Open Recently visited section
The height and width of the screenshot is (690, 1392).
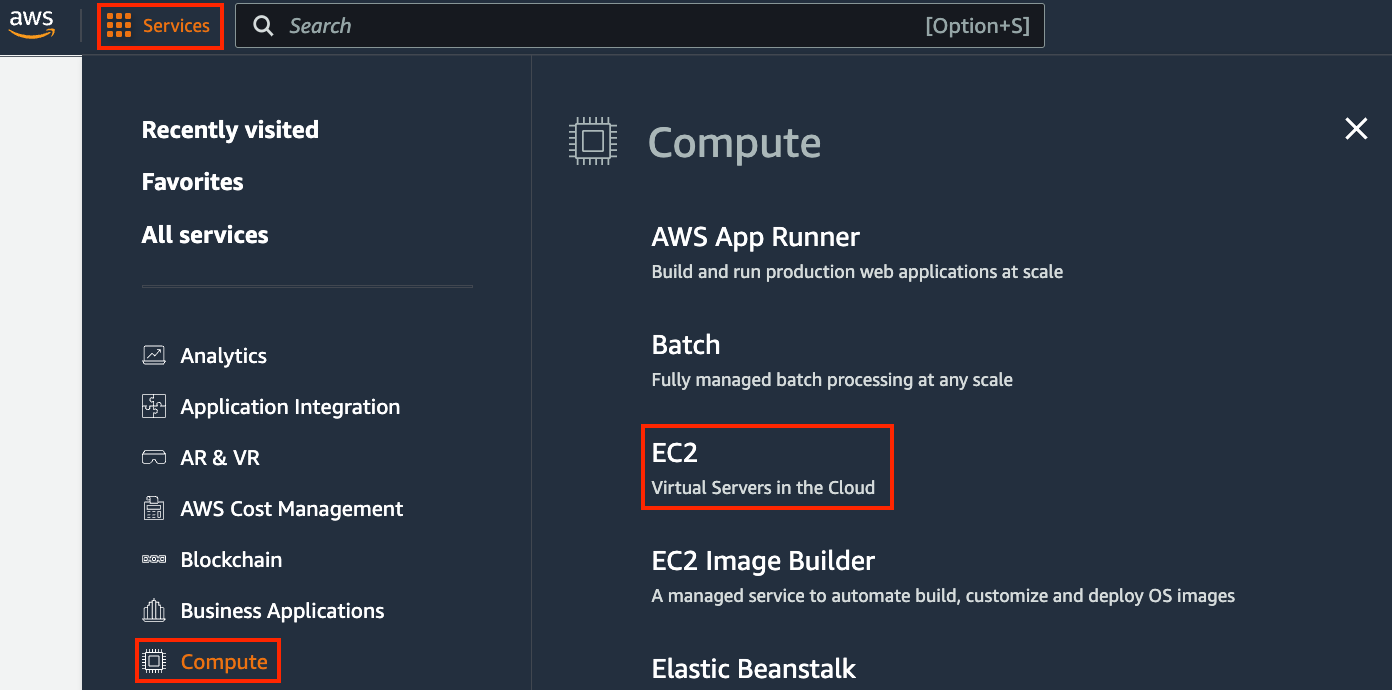pyautogui.click(x=230, y=130)
